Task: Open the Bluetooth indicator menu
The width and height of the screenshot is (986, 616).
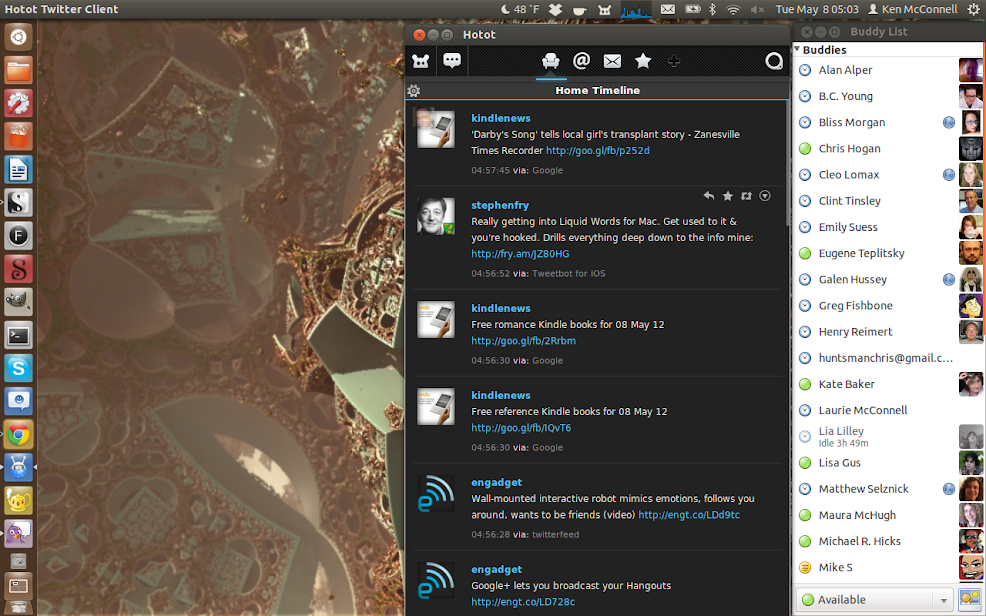Action: point(712,9)
